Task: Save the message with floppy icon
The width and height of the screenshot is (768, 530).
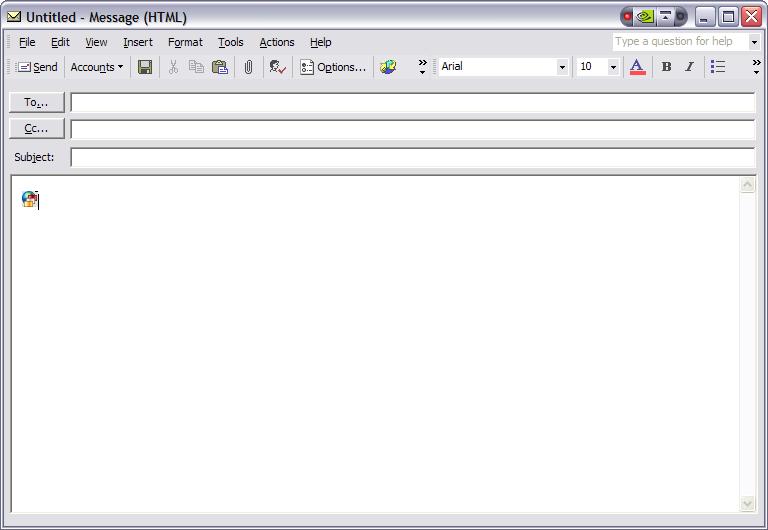Action: [x=144, y=67]
